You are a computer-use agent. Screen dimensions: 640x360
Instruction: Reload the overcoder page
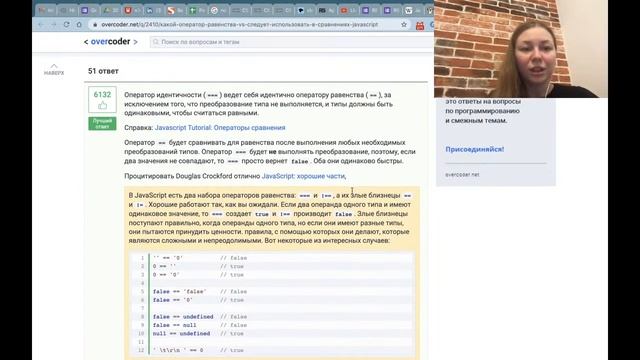pos(66,24)
